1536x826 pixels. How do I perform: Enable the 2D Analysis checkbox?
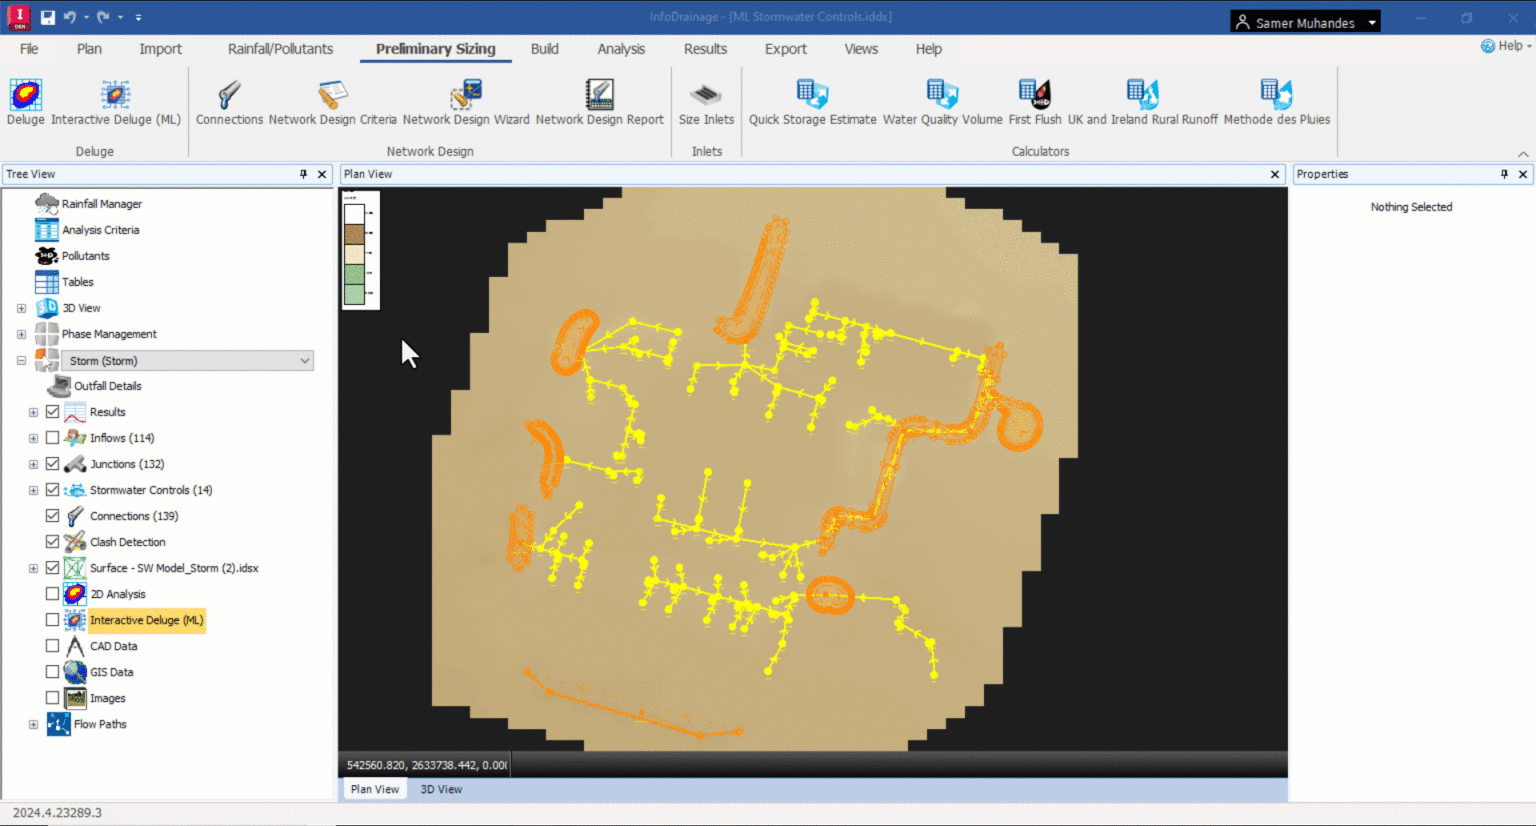coord(53,593)
